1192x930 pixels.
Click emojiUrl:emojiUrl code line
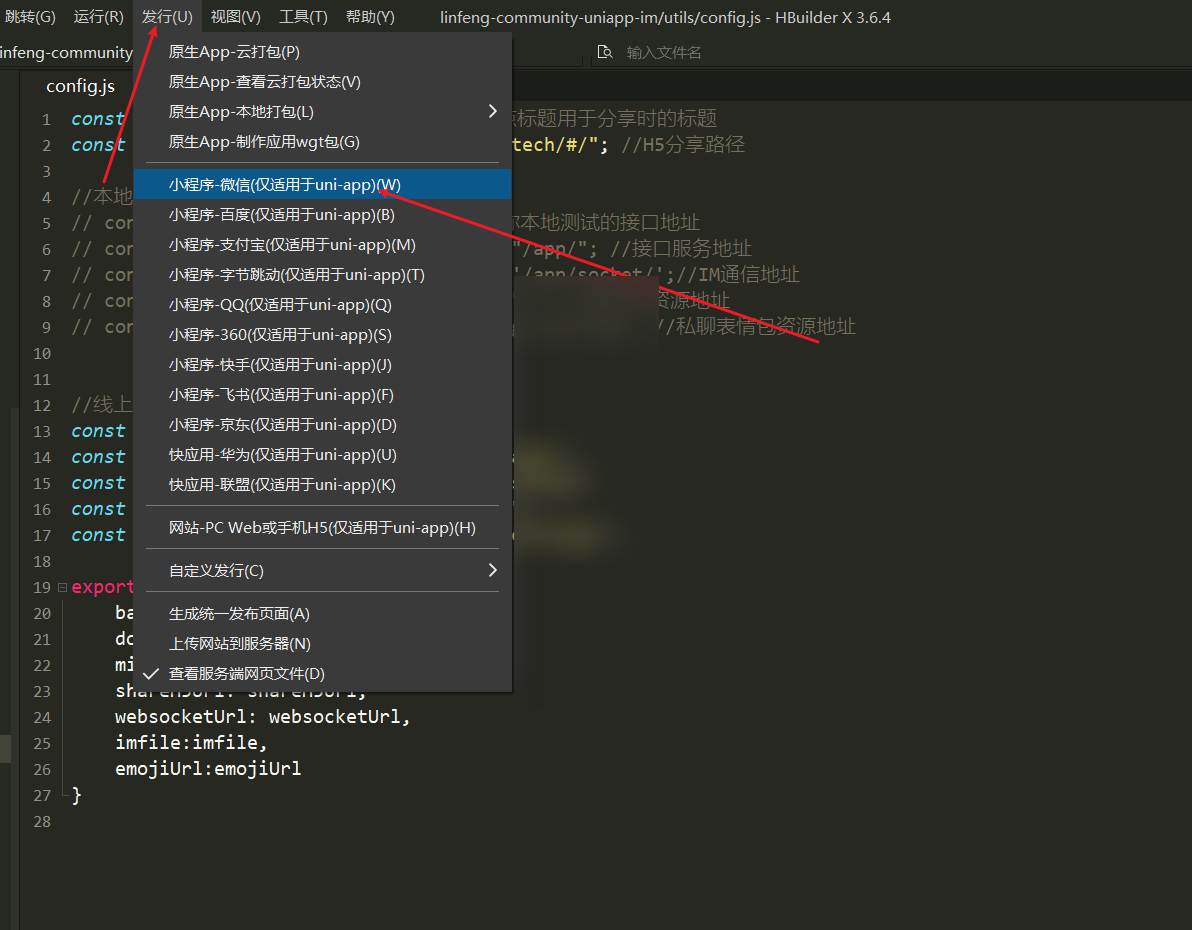[x=208, y=768]
